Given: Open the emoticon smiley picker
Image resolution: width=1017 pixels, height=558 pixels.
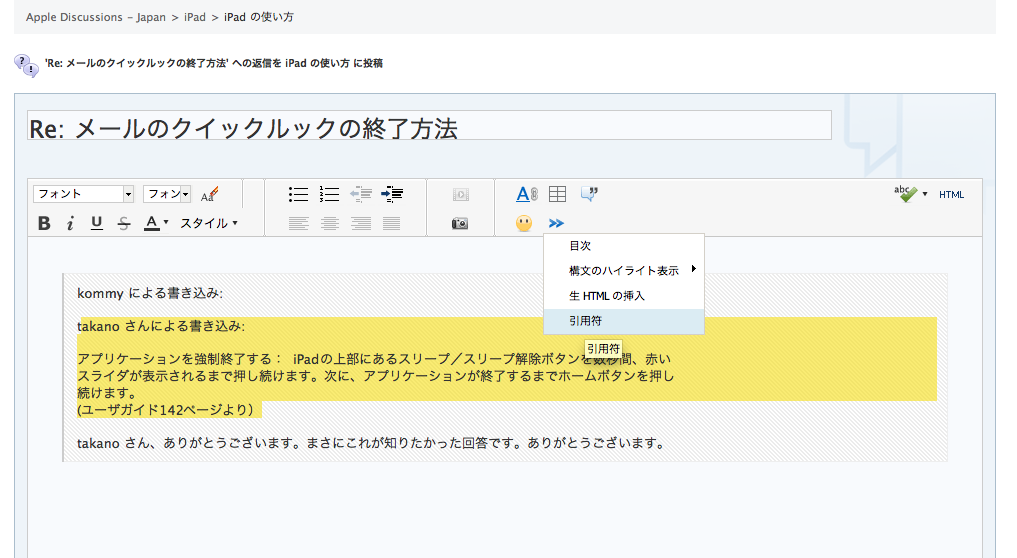Looking at the screenshot, I should 524,223.
